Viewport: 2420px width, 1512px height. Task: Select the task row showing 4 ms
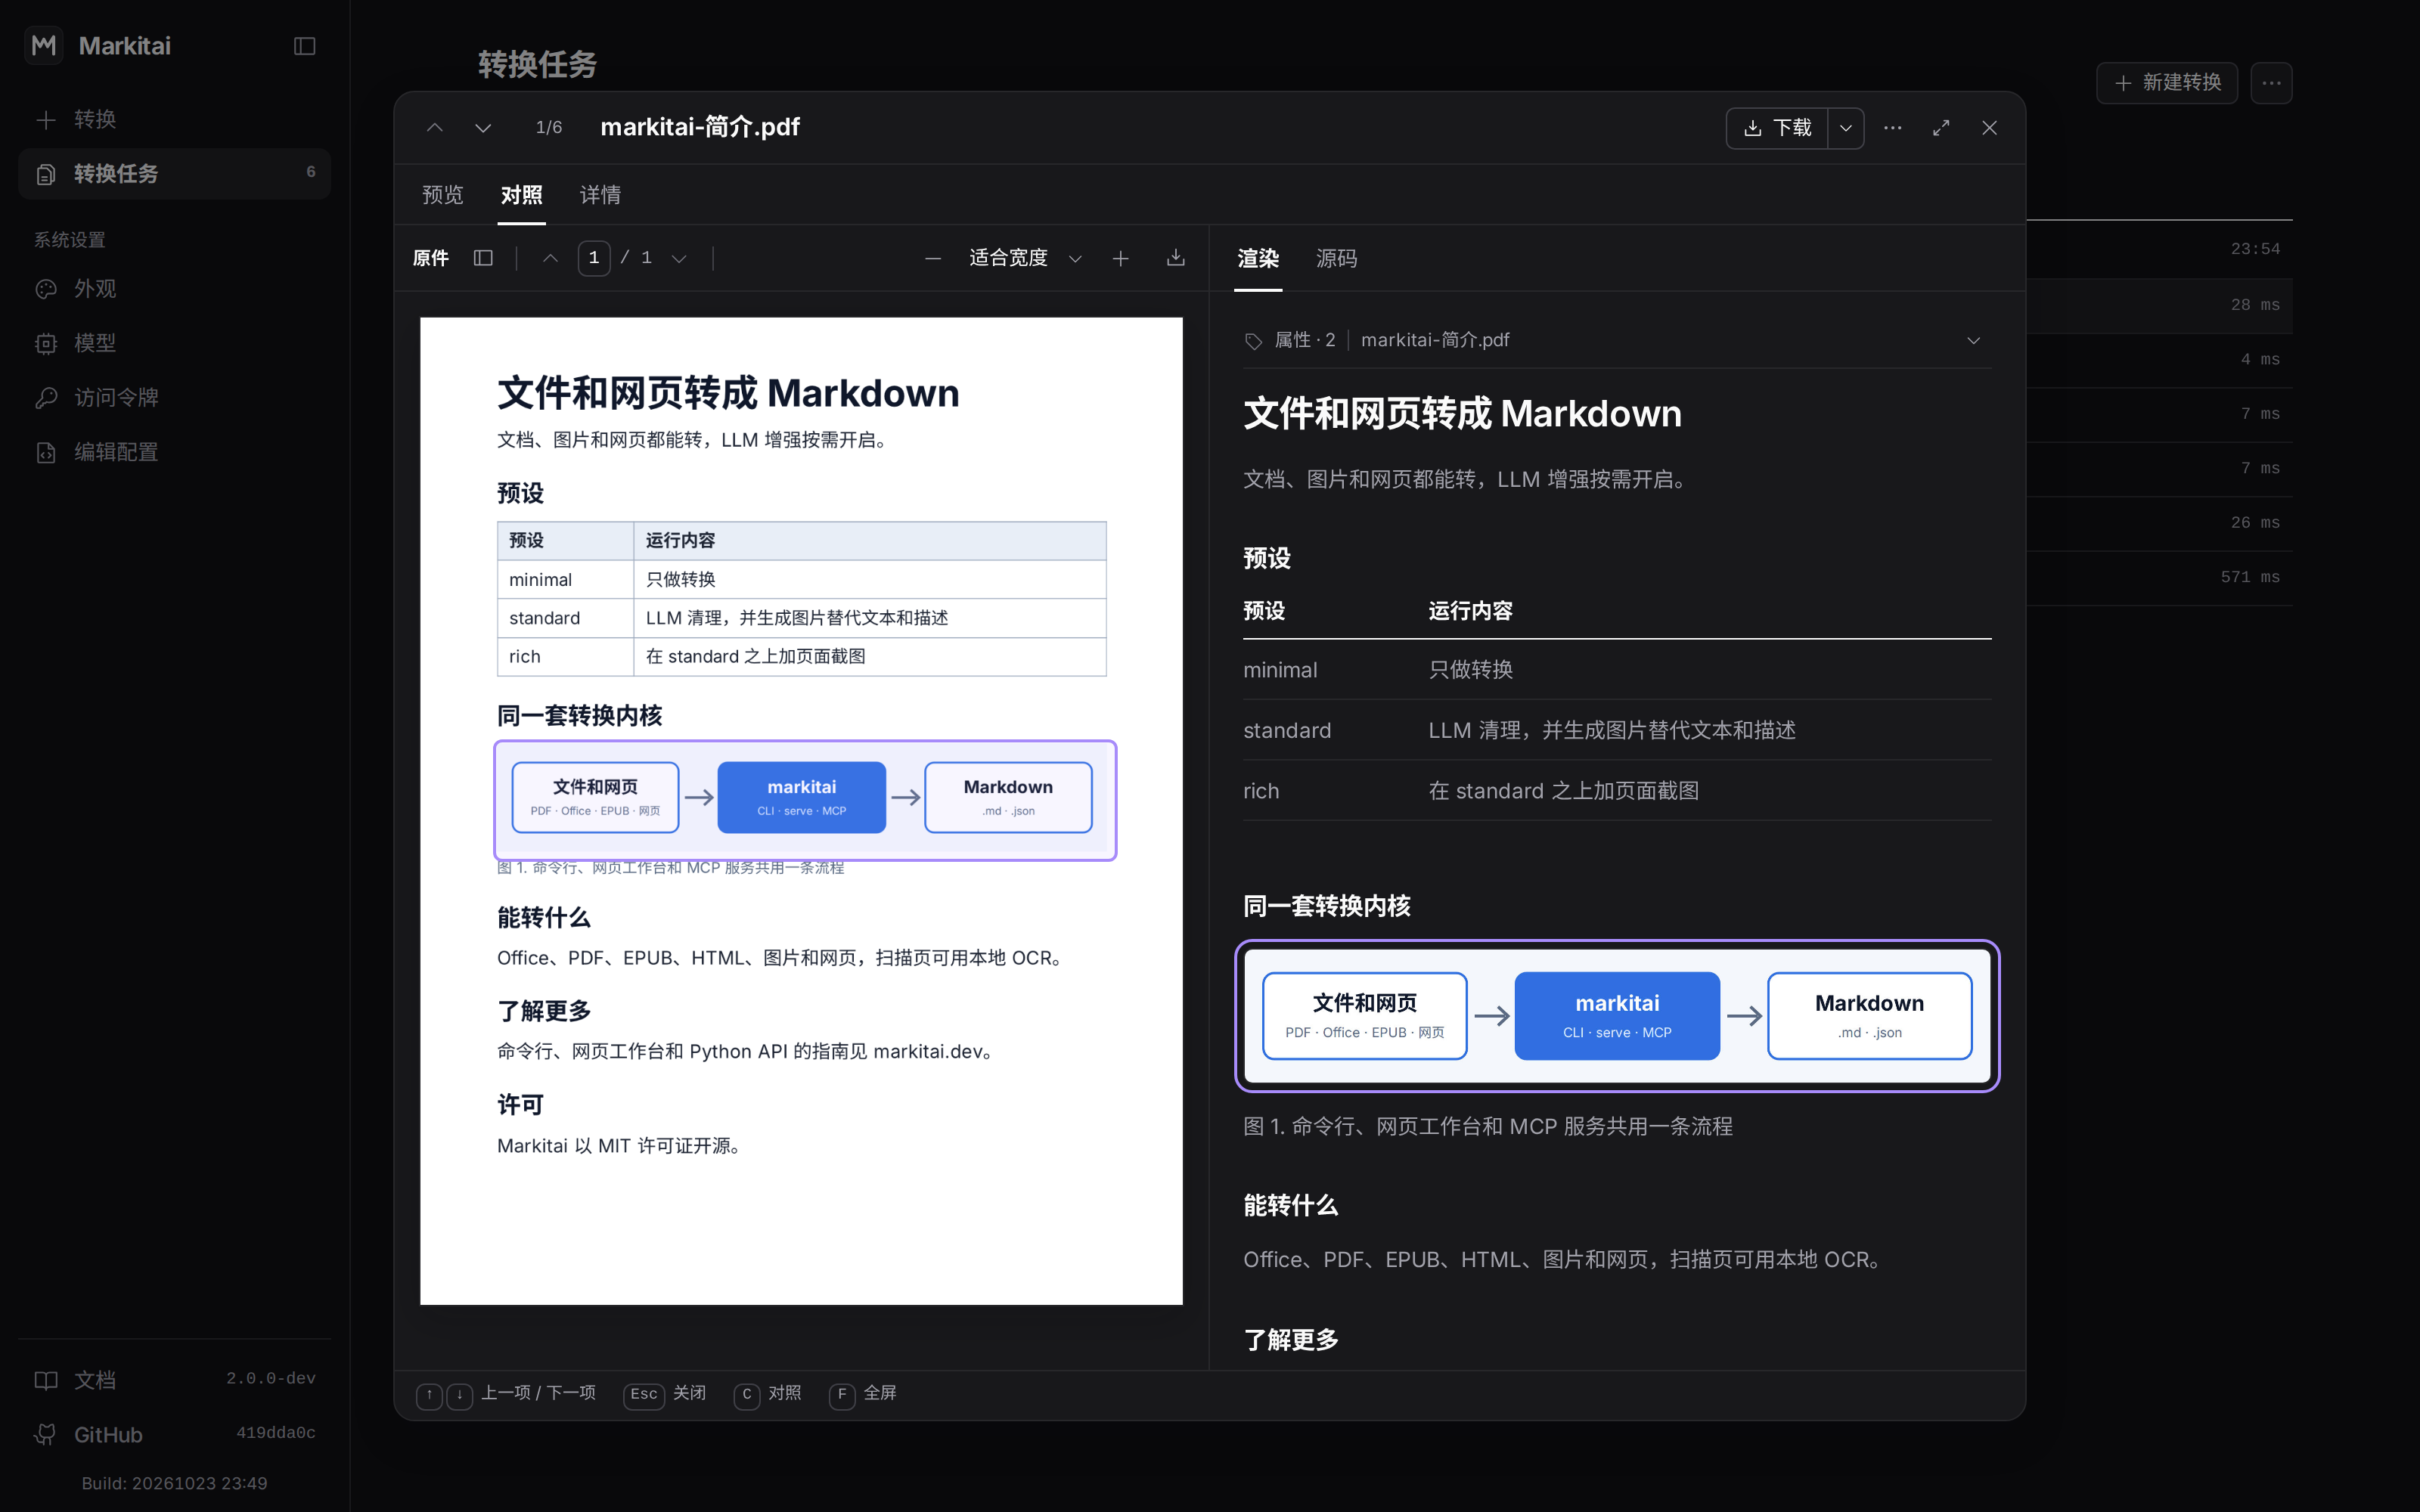2160,360
